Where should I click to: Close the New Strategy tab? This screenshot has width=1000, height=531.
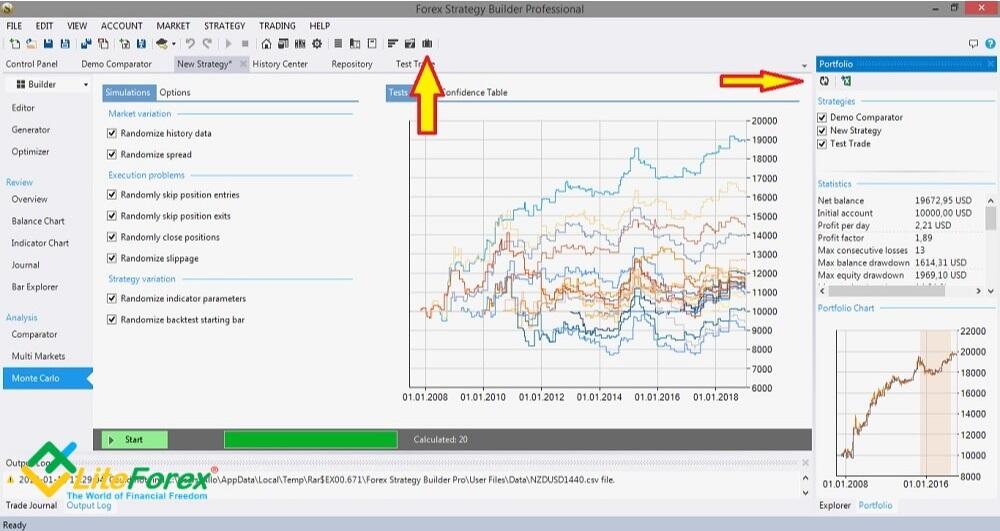pos(243,64)
